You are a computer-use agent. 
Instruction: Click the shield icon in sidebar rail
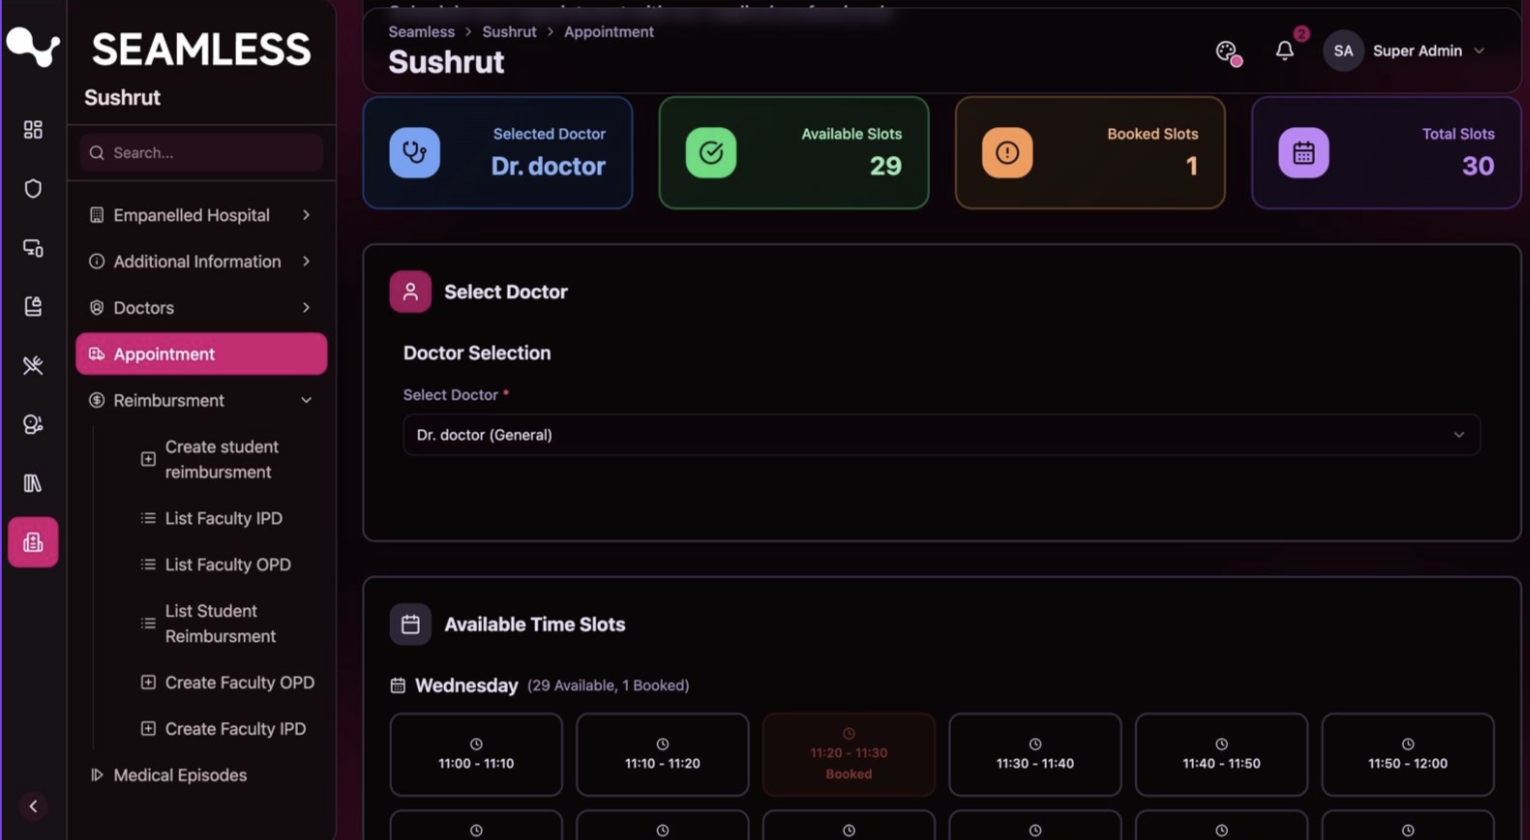pos(33,189)
